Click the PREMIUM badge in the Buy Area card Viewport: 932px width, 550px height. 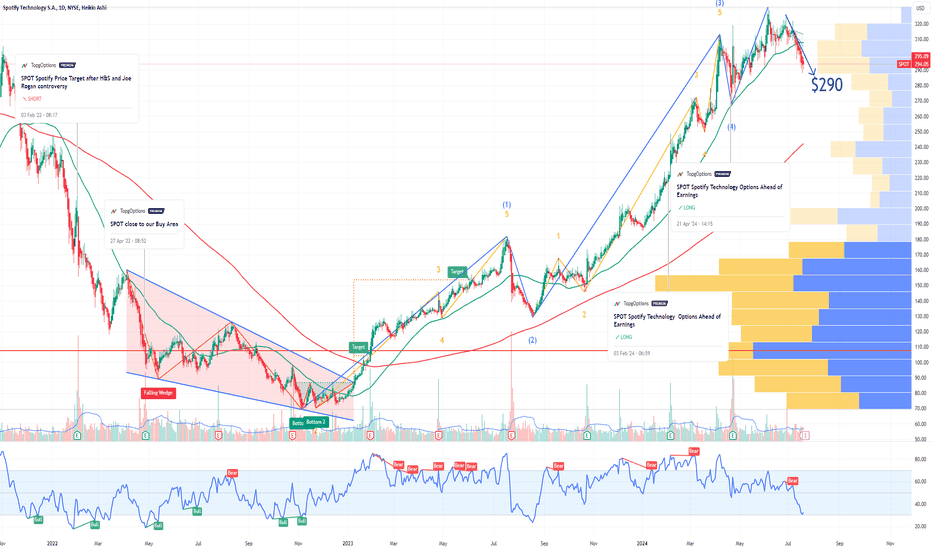[156, 210]
